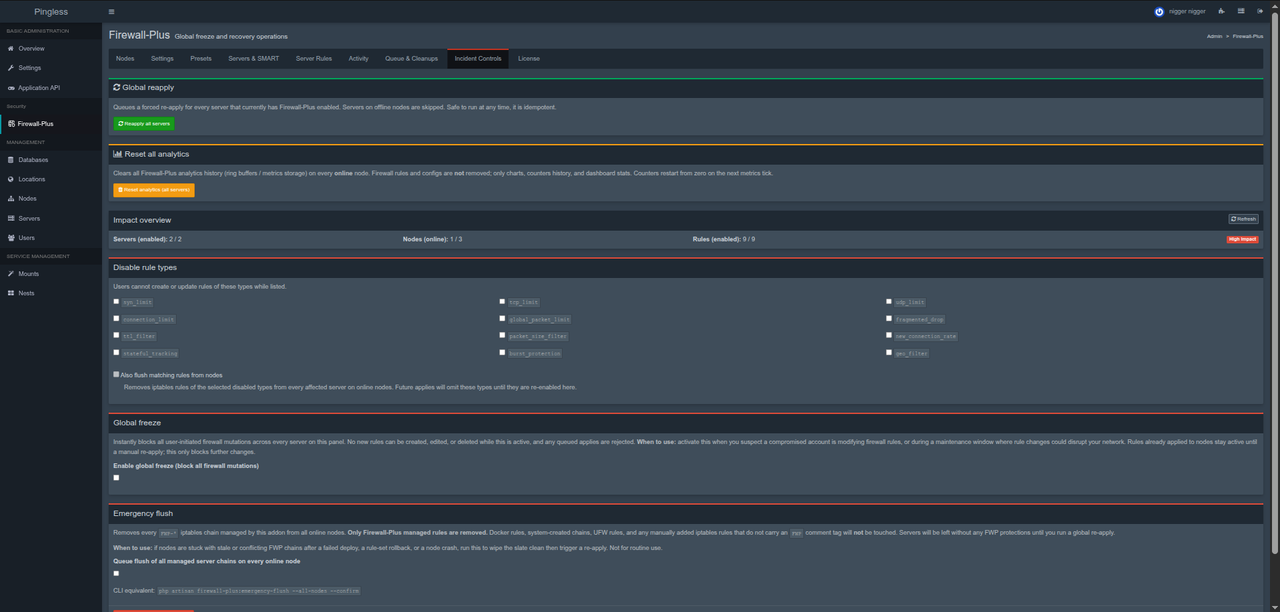The image size is (1280, 612).
Task: Open the Servers & SMART tab
Action: [x=254, y=58]
